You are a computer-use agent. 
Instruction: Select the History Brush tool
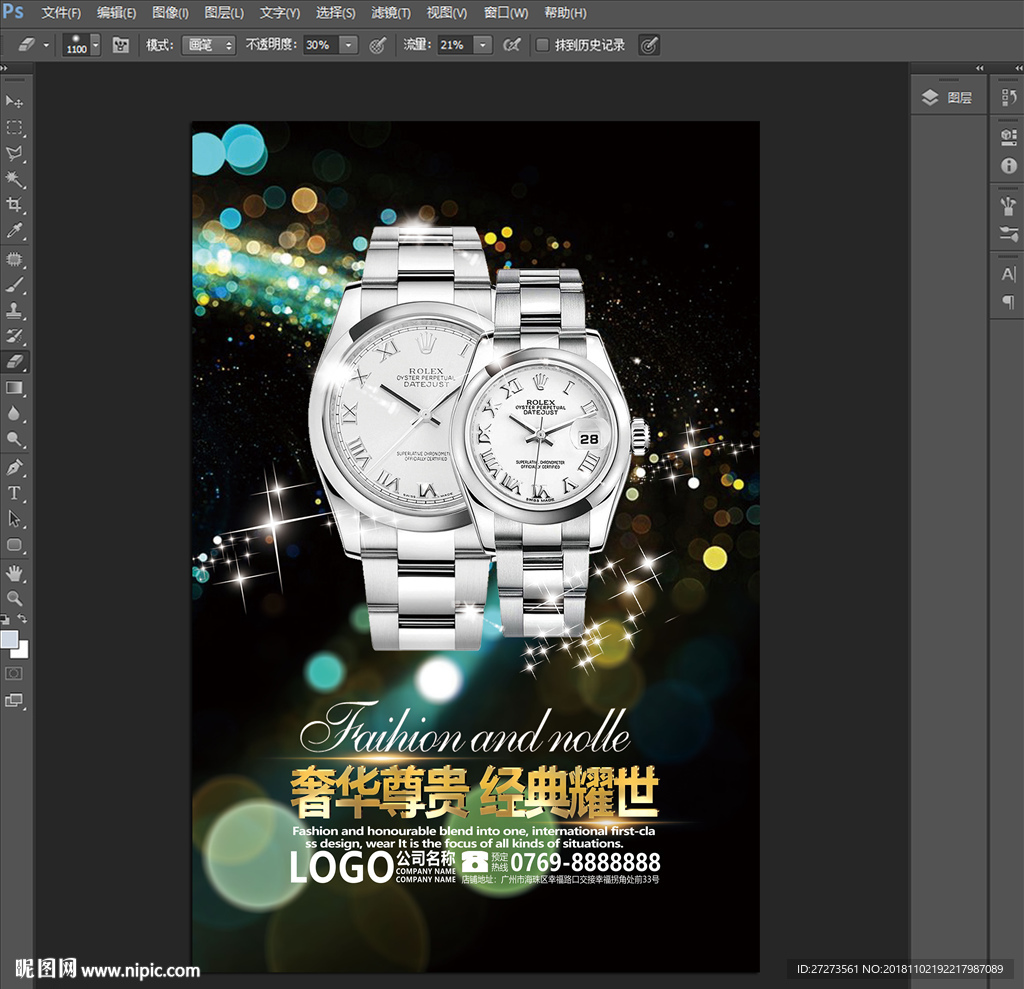tap(14, 336)
